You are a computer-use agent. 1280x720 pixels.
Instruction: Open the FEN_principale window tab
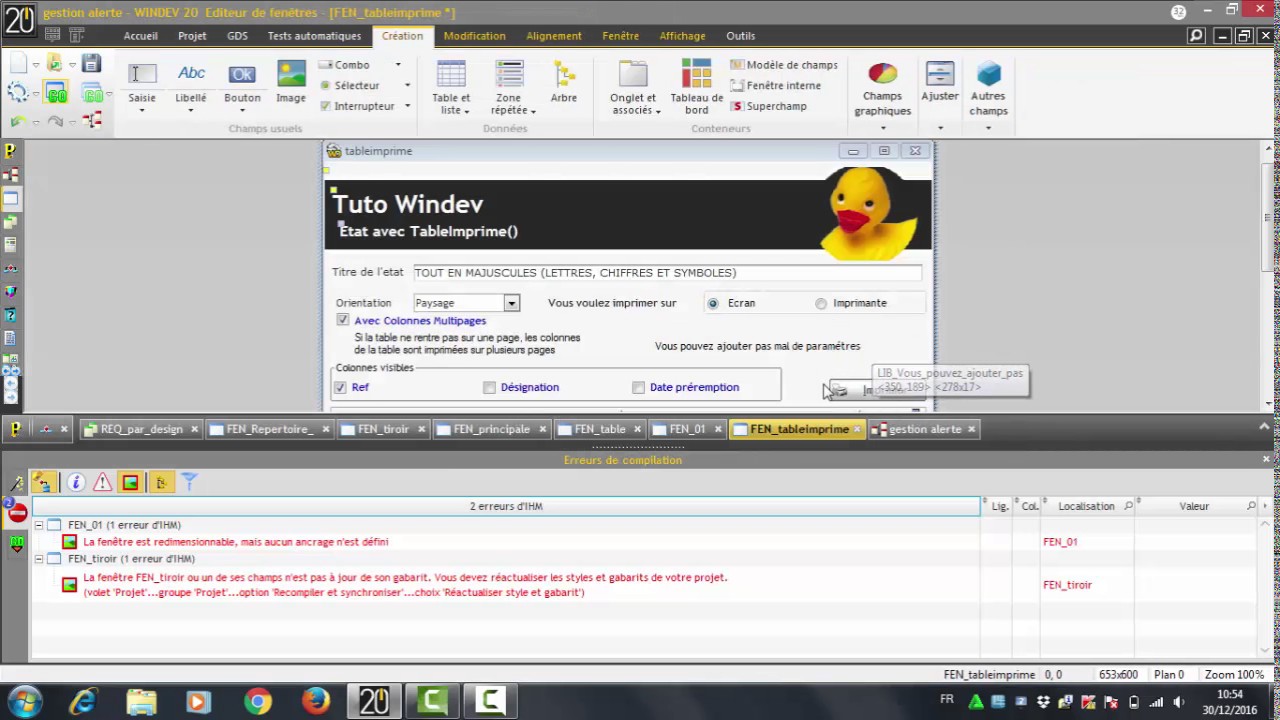coord(491,429)
